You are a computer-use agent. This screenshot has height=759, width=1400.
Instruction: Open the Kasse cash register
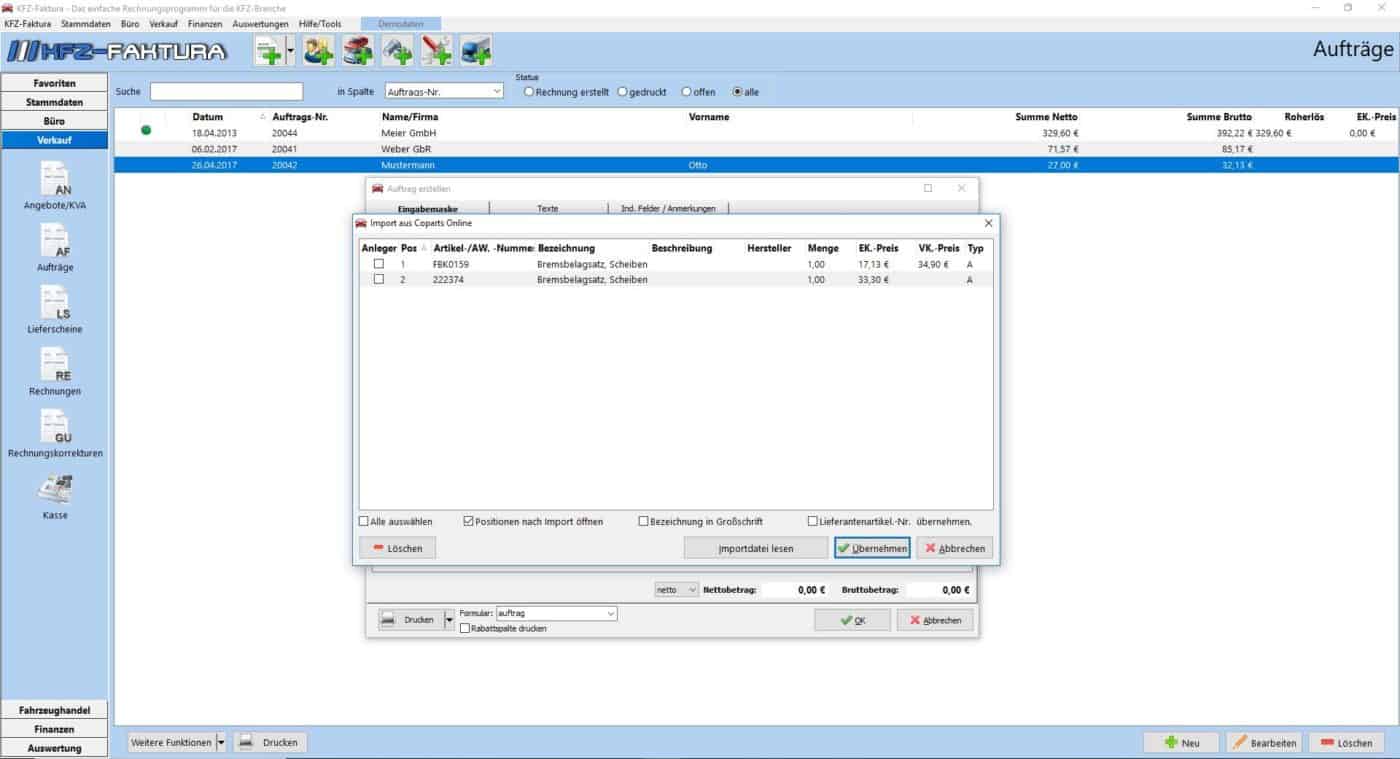[x=55, y=497]
